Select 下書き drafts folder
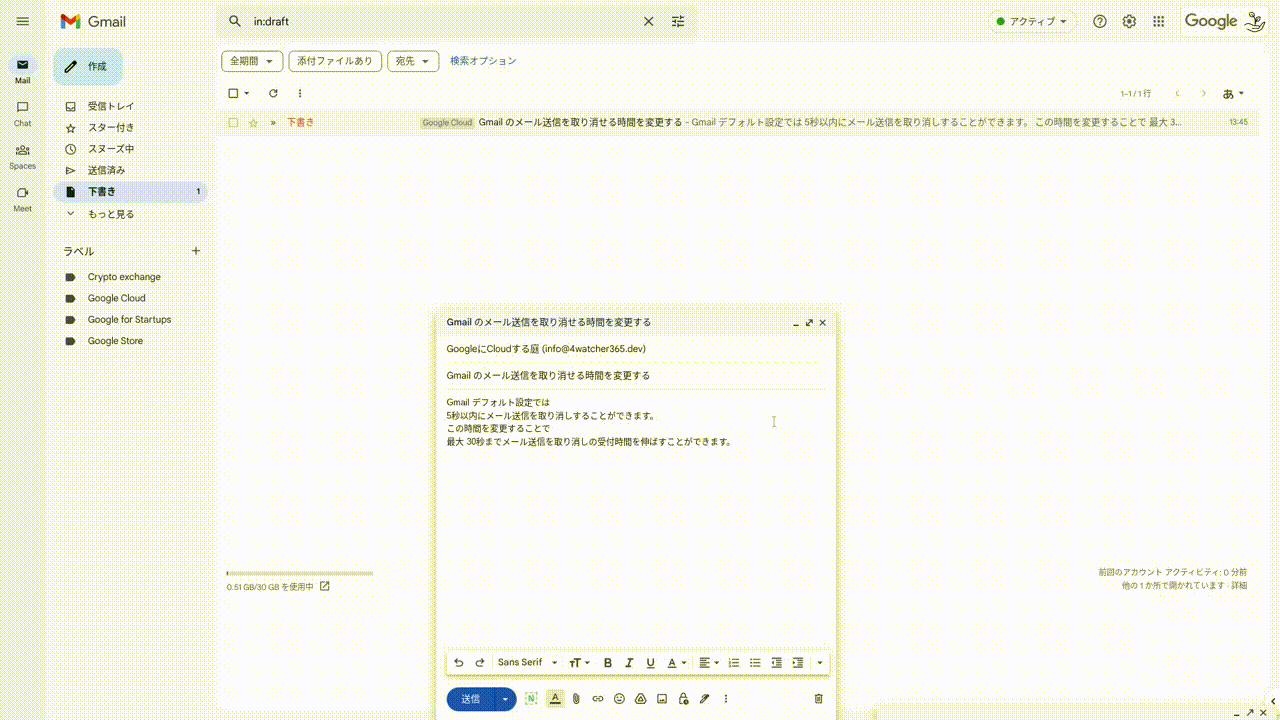Viewport: 1280px width, 720px height. pyautogui.click(x=130, y=192)
